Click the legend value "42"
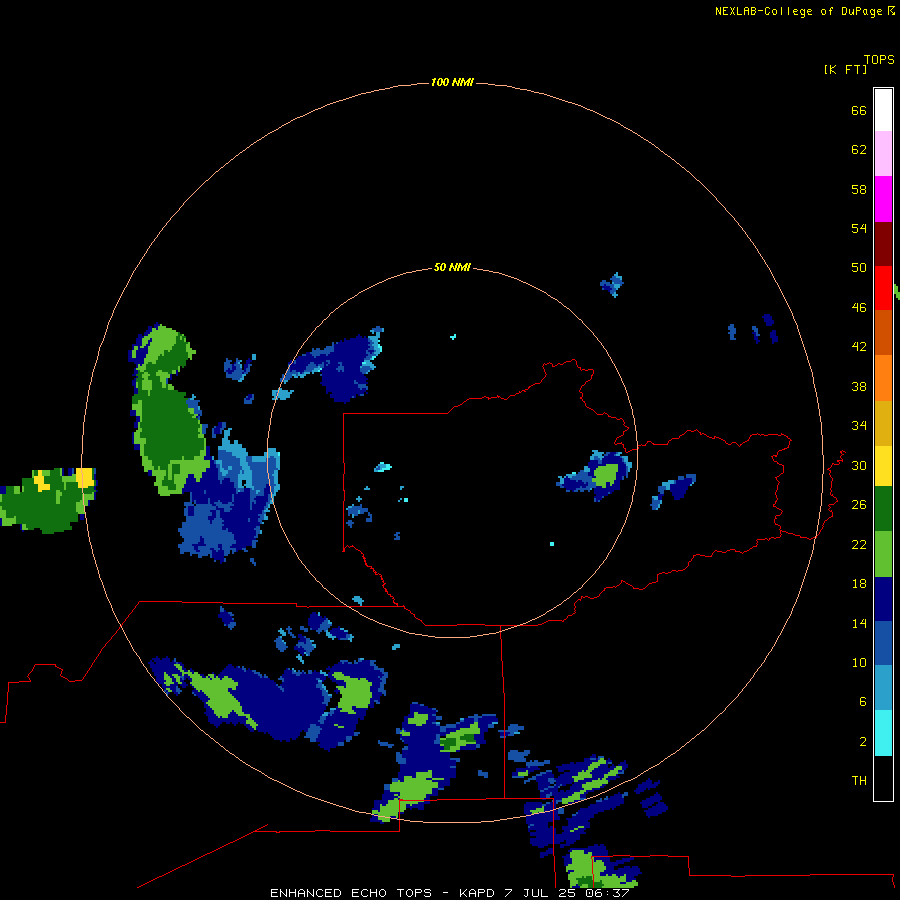 pos(859,347)
